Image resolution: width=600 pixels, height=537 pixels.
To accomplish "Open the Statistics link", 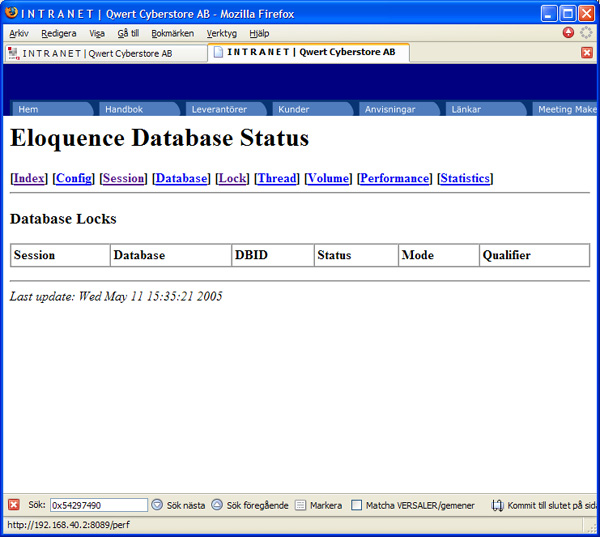I will coord(465,178).
